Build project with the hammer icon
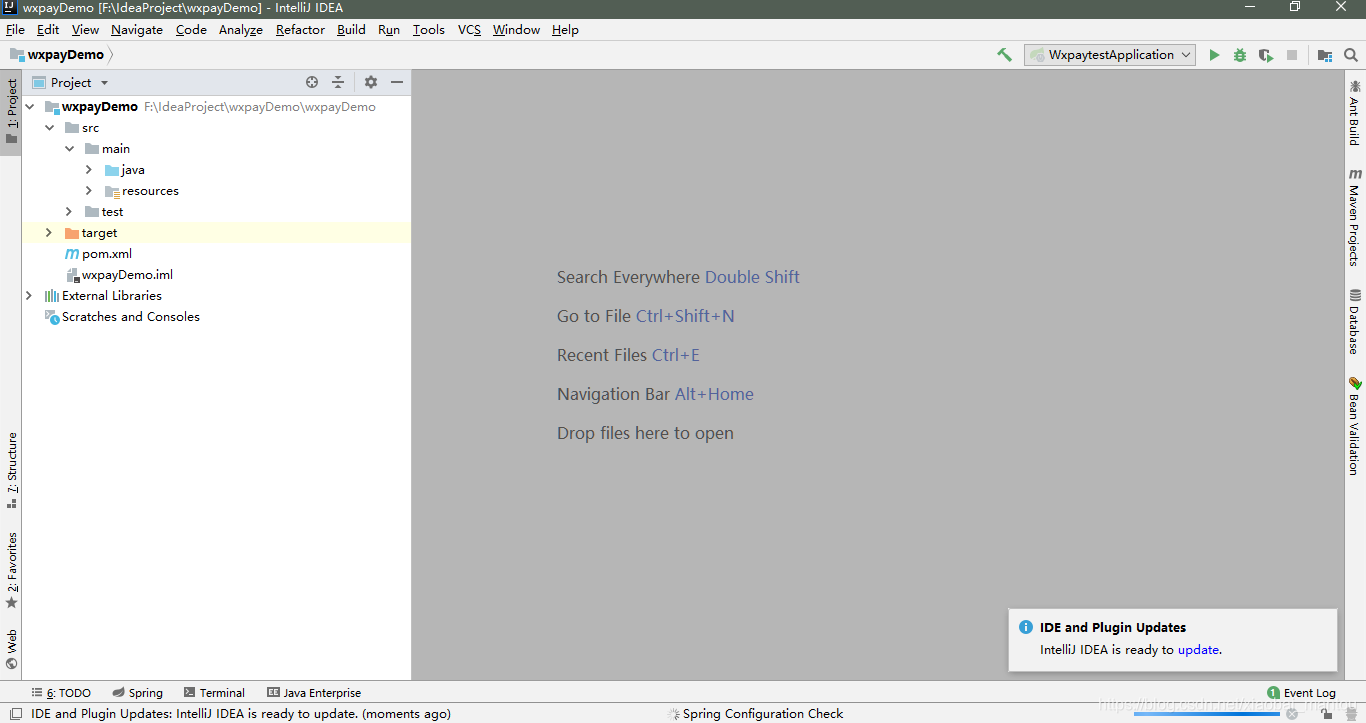The image size is (1366, 723). click(x=1004, y=55)
